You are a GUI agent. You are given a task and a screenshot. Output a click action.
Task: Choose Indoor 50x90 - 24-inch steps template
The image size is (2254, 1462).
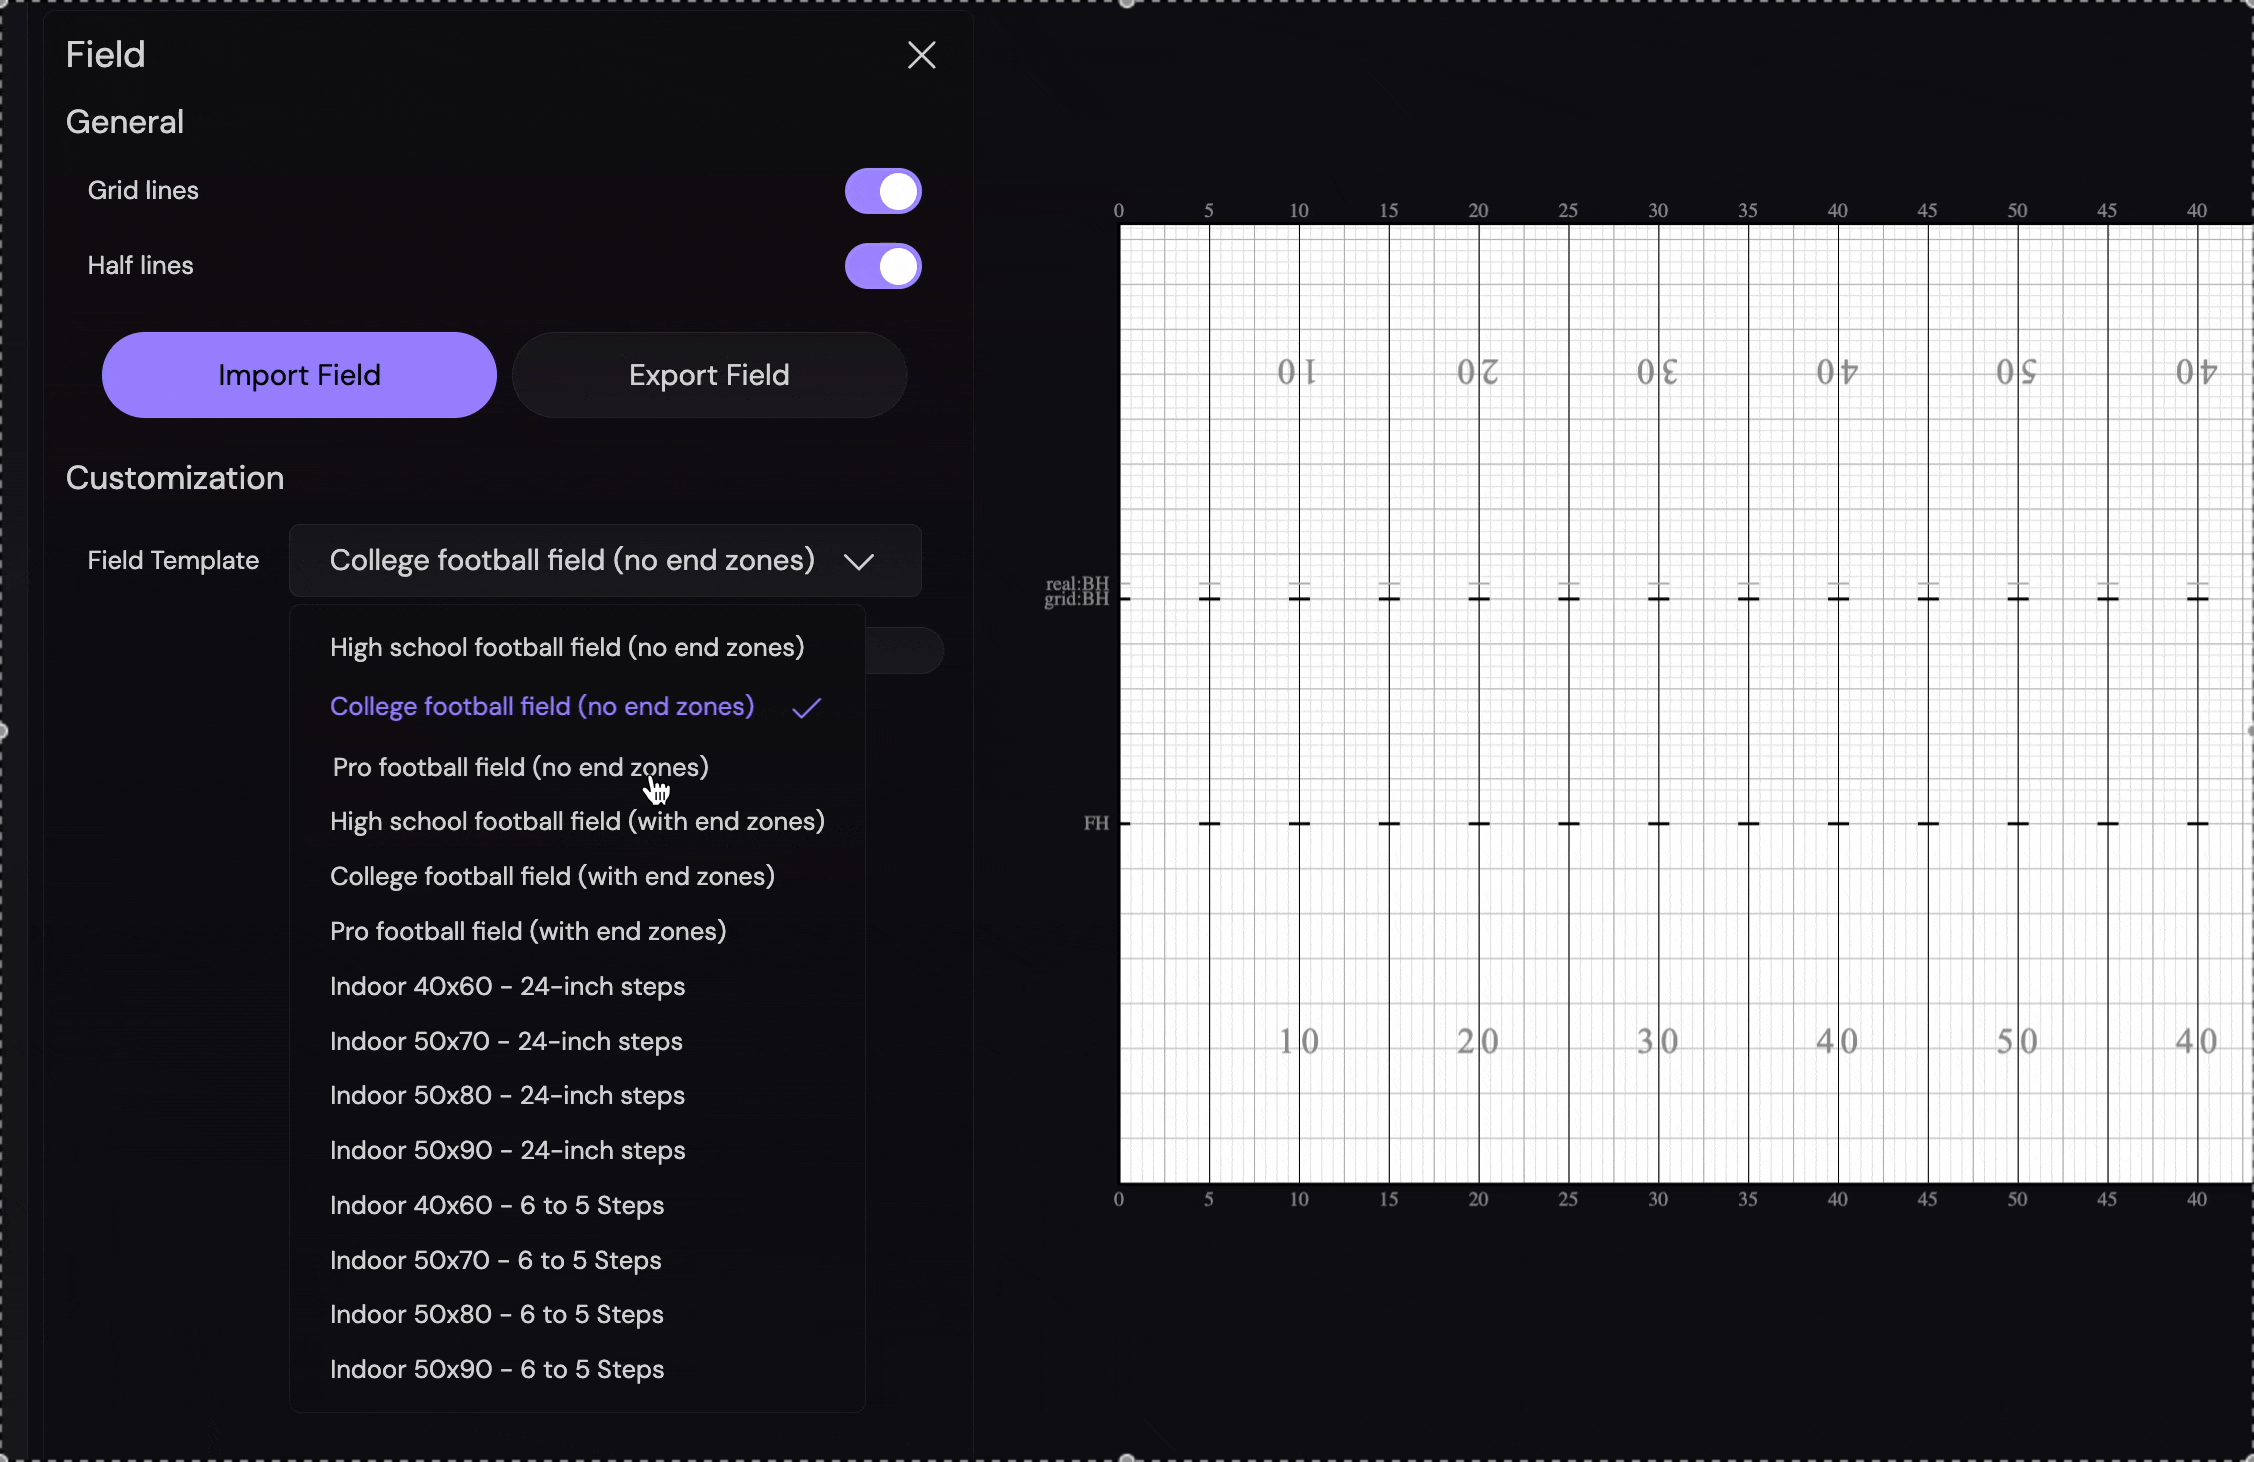tap(507, 1150)
